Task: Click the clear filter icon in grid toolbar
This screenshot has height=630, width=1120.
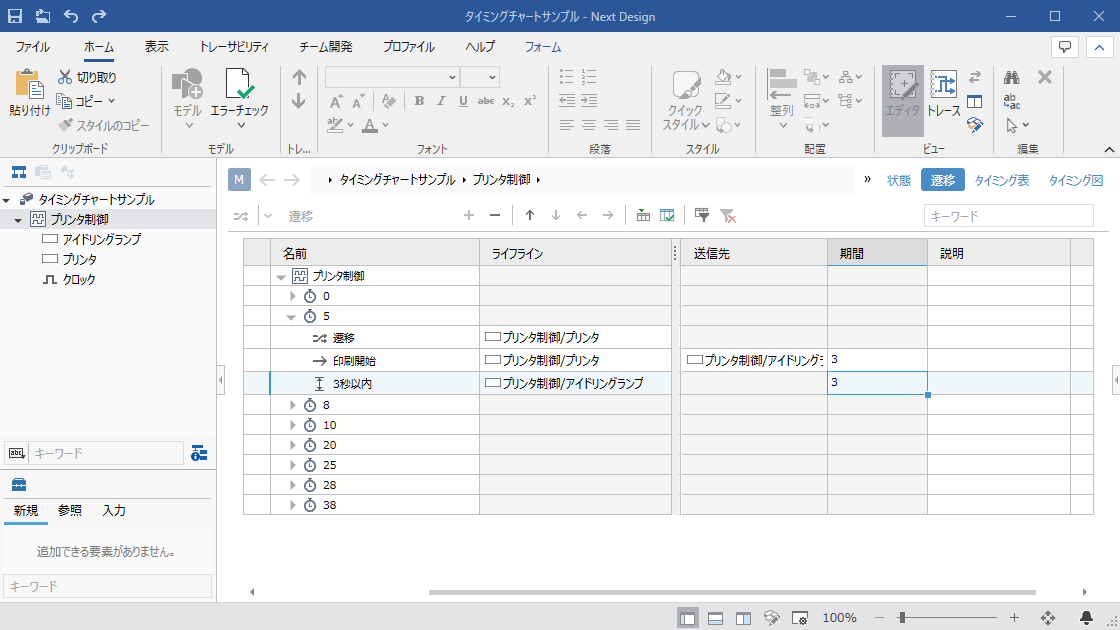Action: (x=728, y=215)
